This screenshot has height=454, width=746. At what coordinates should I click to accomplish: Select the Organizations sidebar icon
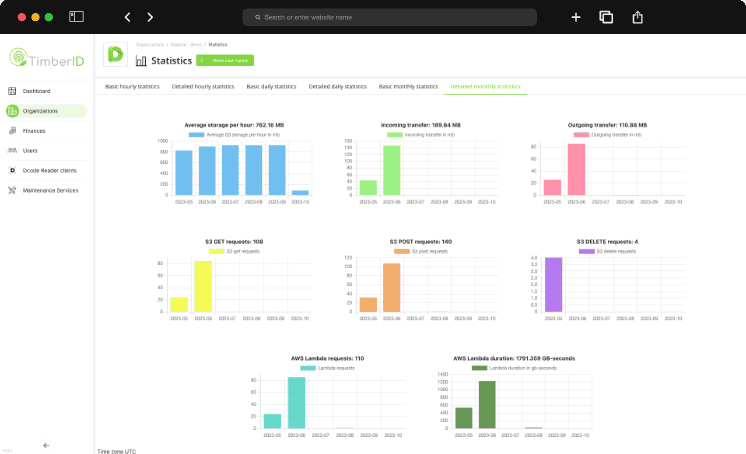click(x=12, y=111)
